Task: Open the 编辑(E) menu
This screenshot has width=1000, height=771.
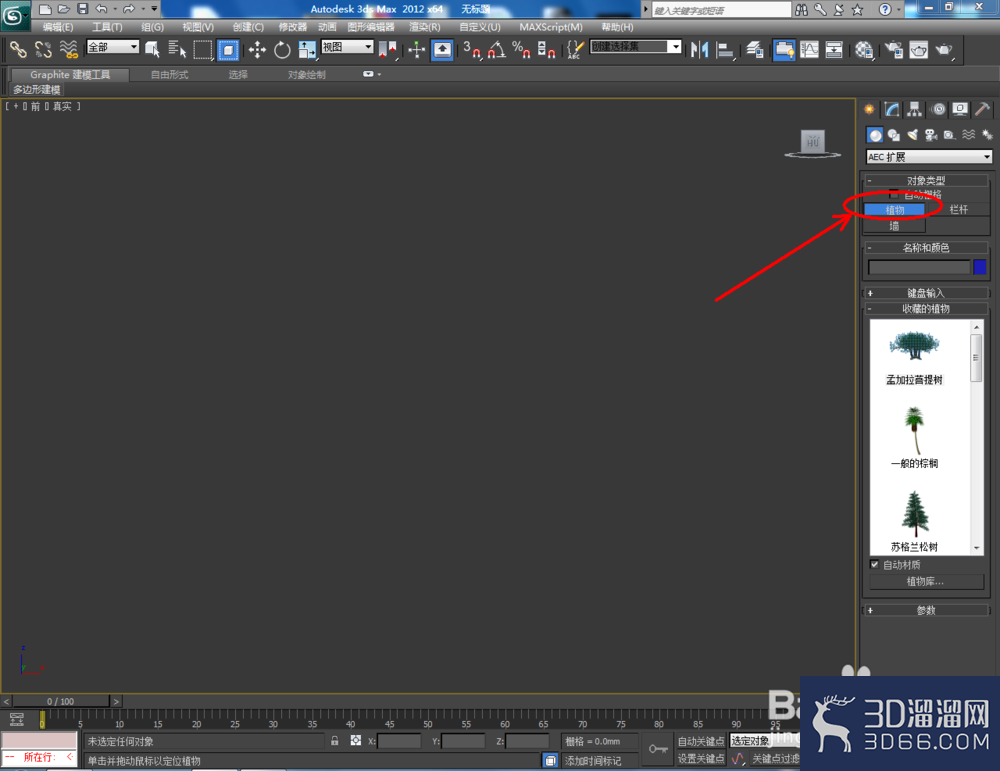Action: pyautogui.click(x=58, y=27)
